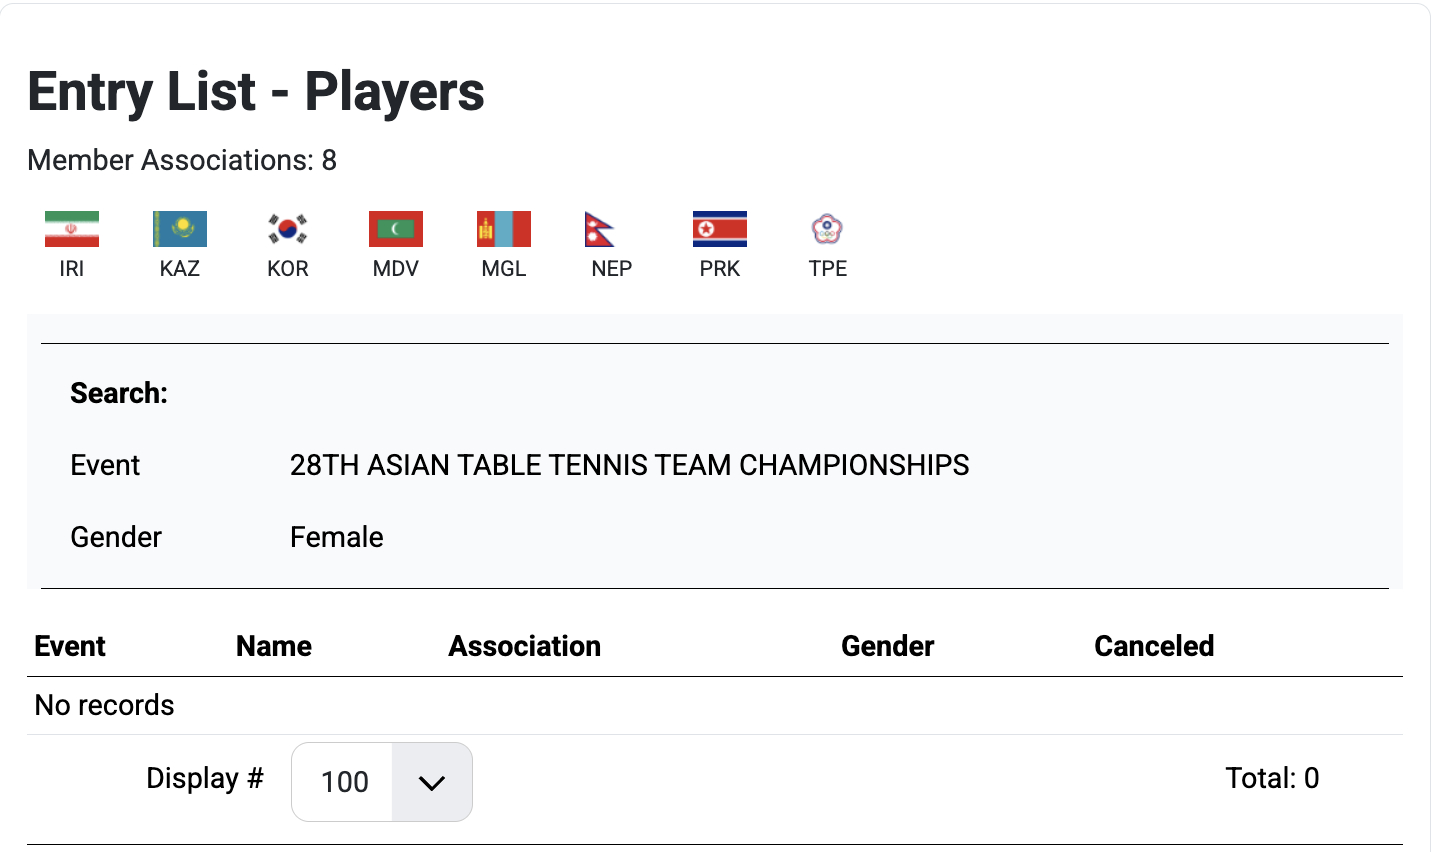The image size is (1440, 852).
Task: Open the Display # dropdown arrow
Action: (432, 782)
